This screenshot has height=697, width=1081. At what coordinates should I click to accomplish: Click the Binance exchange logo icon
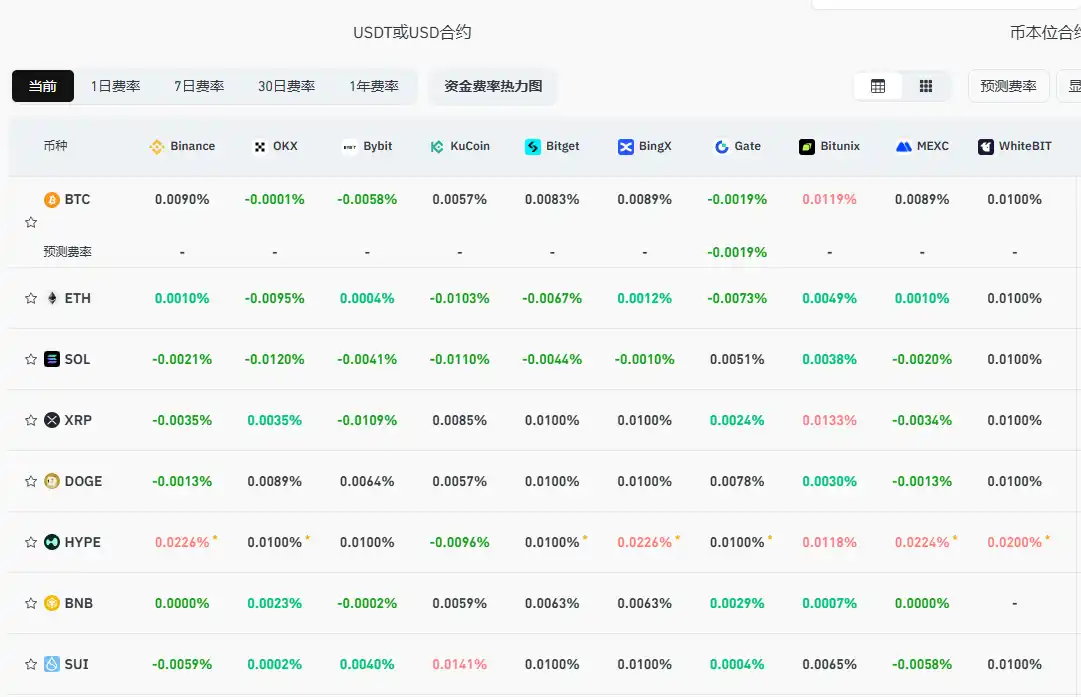(157, 147)
